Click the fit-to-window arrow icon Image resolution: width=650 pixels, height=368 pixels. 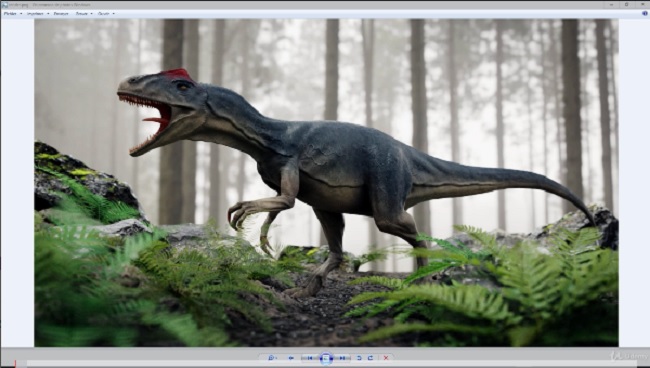[291, 358]
